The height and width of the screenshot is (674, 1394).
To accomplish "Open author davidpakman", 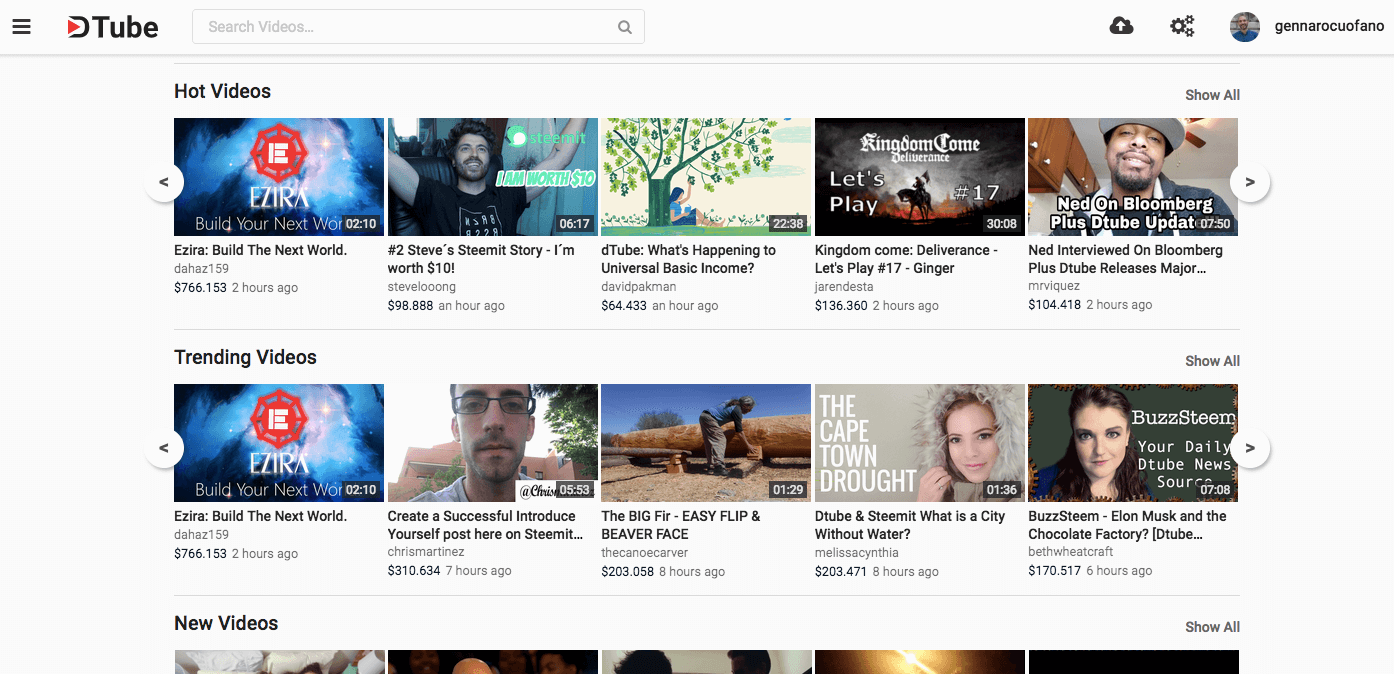I will point(639,287).
